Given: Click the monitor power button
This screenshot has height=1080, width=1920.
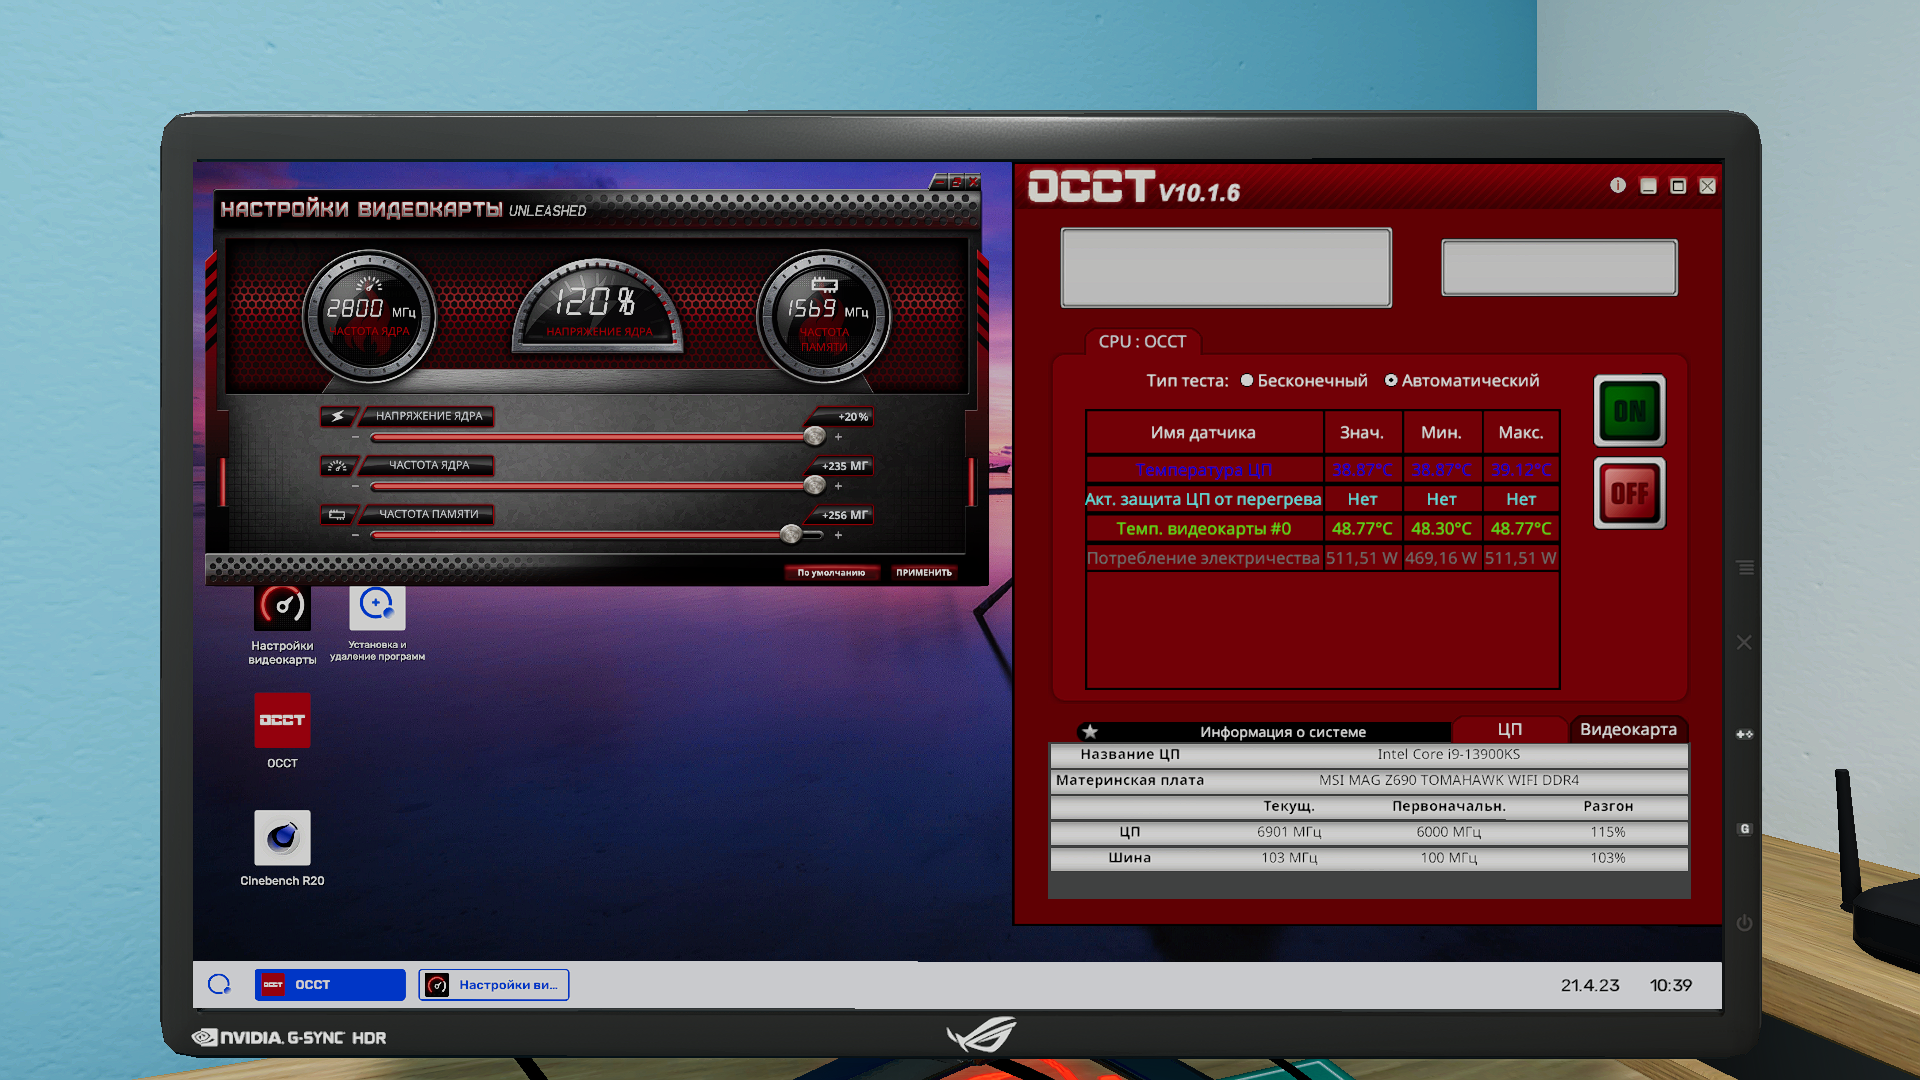Looking at the screenshot, I should (1745, 922).
